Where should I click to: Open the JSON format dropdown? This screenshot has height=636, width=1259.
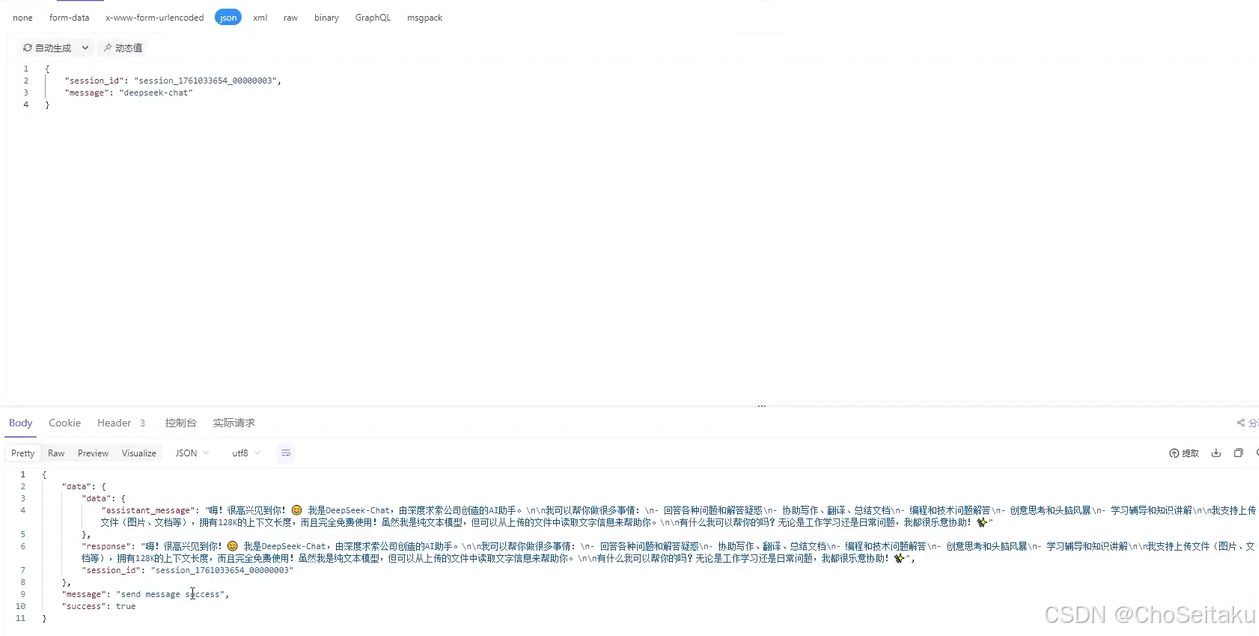pyautogui.click(x=193, y=453)
